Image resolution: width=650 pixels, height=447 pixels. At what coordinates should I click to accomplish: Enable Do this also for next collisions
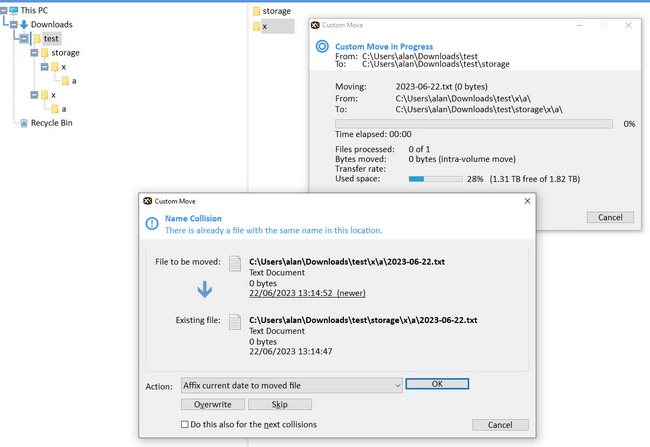[184, 424]
